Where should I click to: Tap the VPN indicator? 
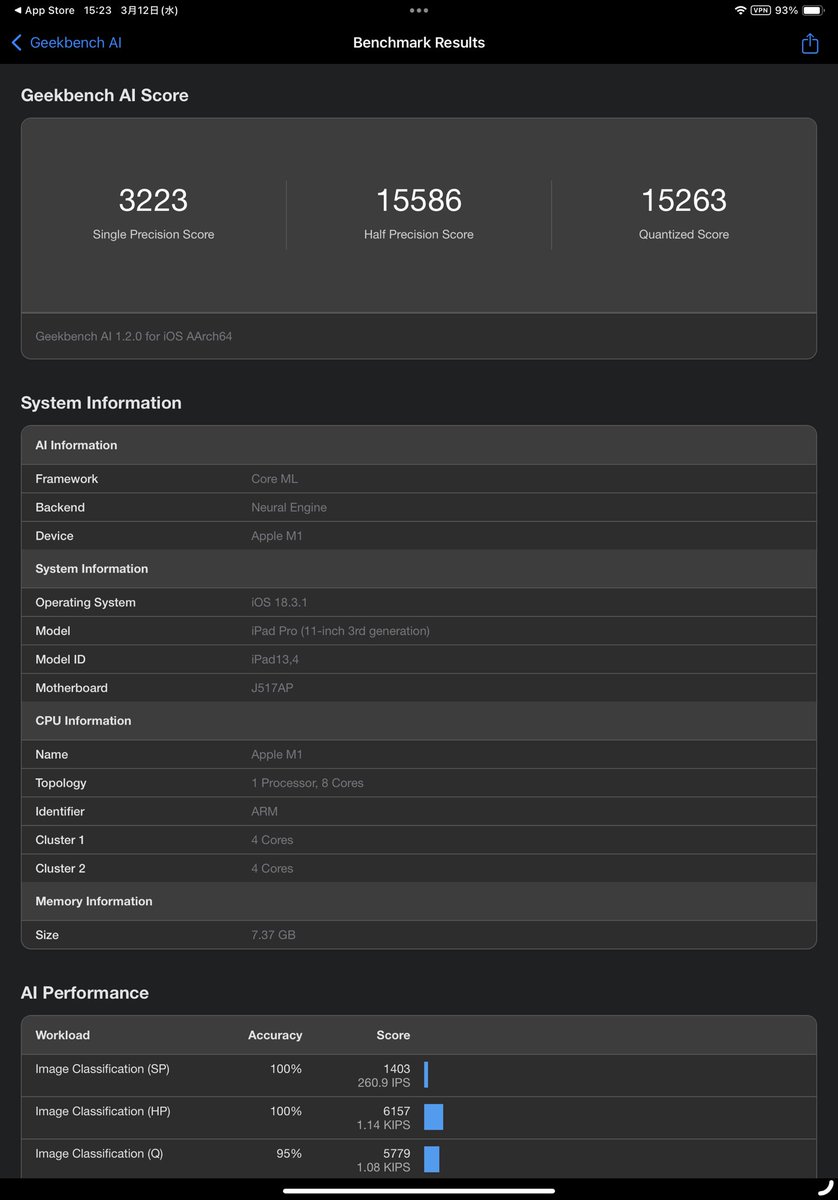[x=760, y=10]
